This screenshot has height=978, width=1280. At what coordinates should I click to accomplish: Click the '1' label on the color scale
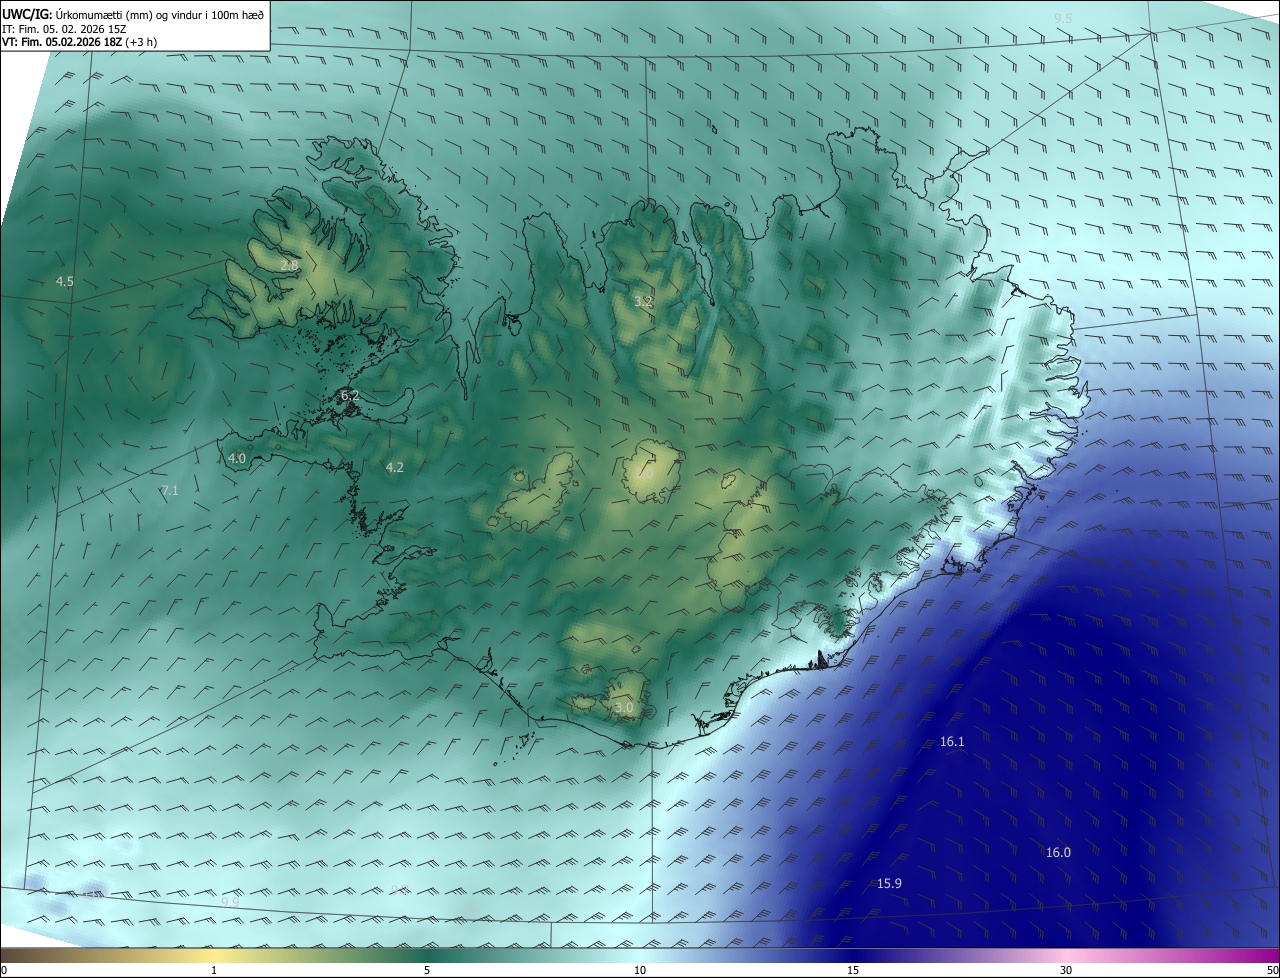click(214, 970)
